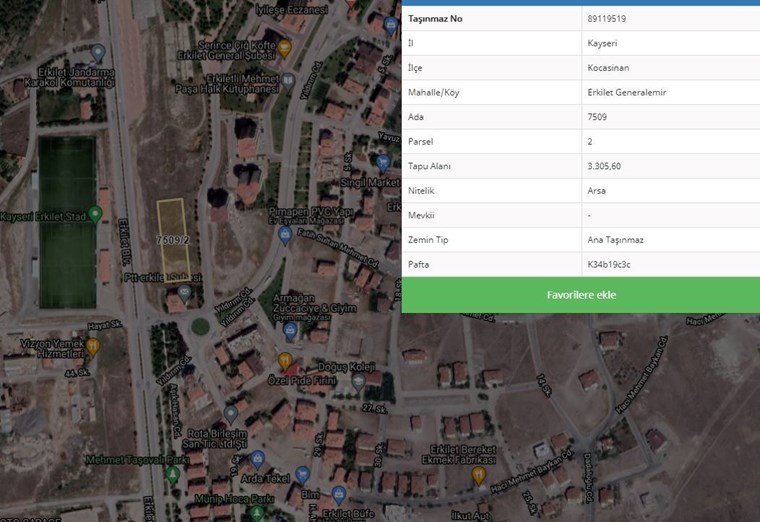Screen dimensions: 760x522
Task: Click the Tapu Alanı value 3.305,60
Action: [604, 166]
